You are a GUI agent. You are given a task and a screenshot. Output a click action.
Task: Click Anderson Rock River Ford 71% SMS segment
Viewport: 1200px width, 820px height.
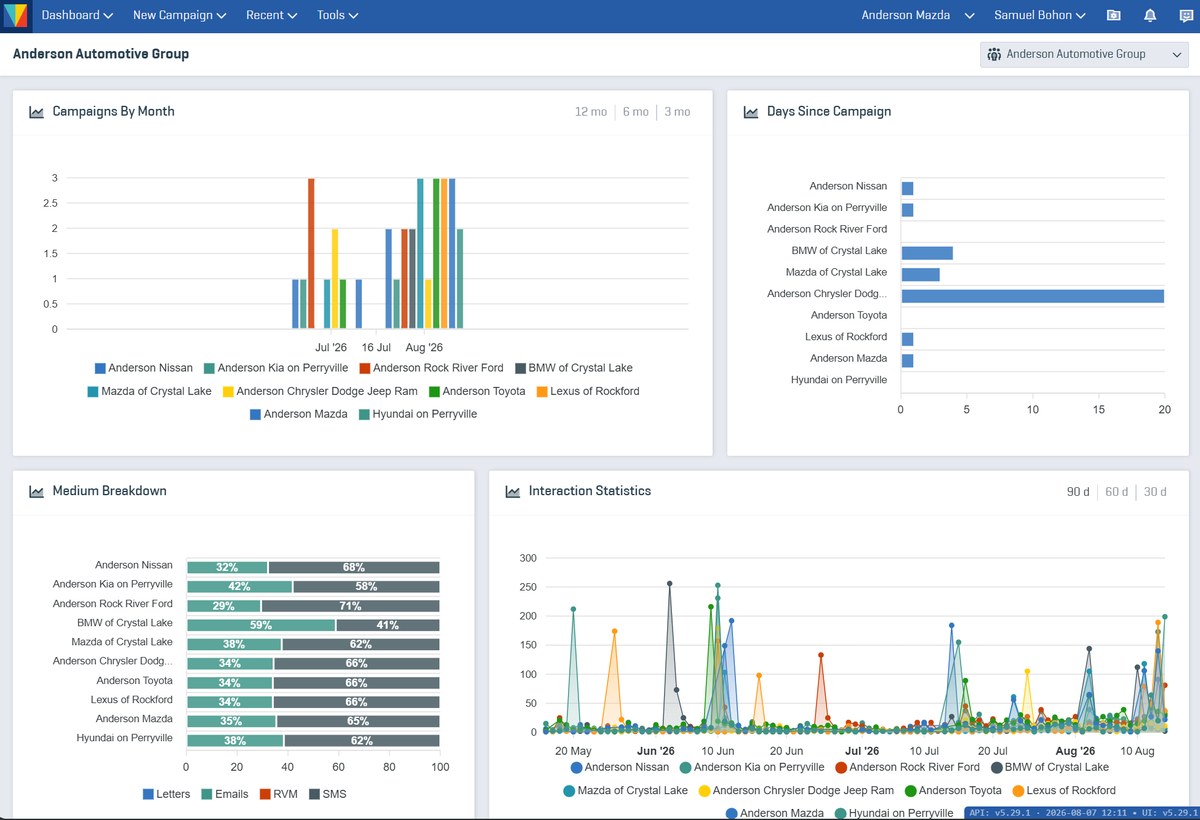pos(350,606)
